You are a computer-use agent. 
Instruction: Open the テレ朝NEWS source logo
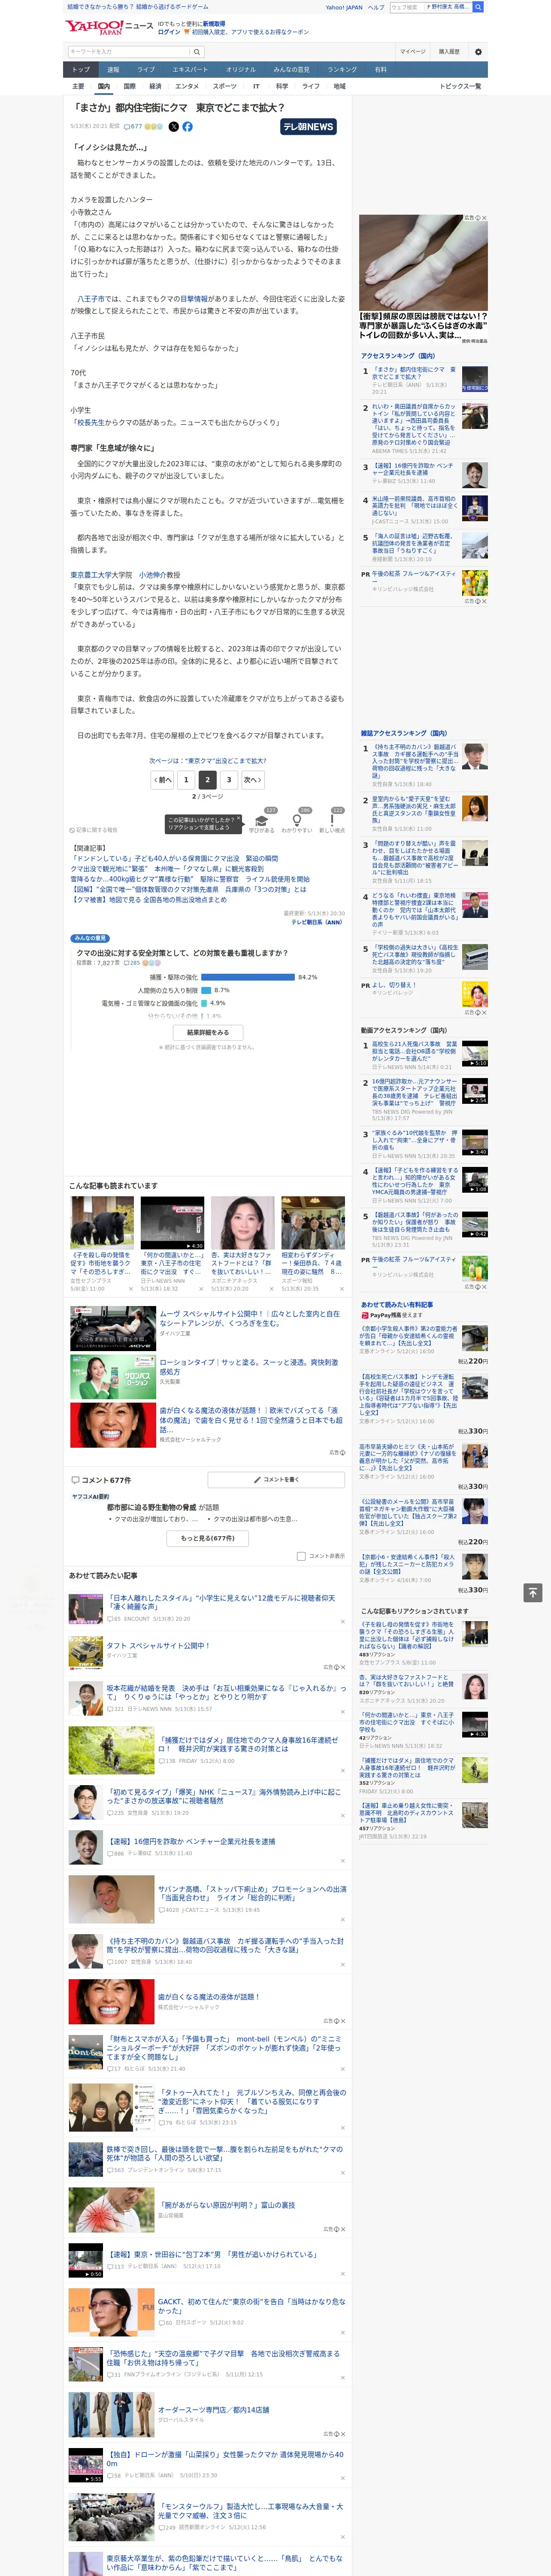click(308, 127)
